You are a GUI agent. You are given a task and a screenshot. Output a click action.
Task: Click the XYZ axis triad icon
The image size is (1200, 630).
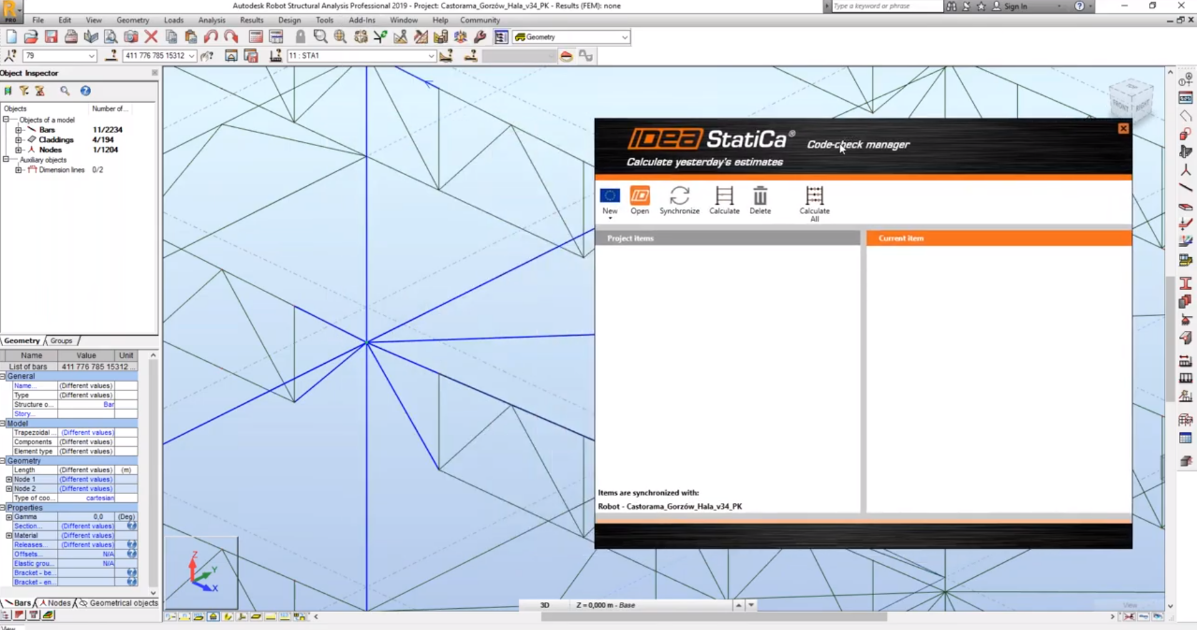[x=203, y=572]
